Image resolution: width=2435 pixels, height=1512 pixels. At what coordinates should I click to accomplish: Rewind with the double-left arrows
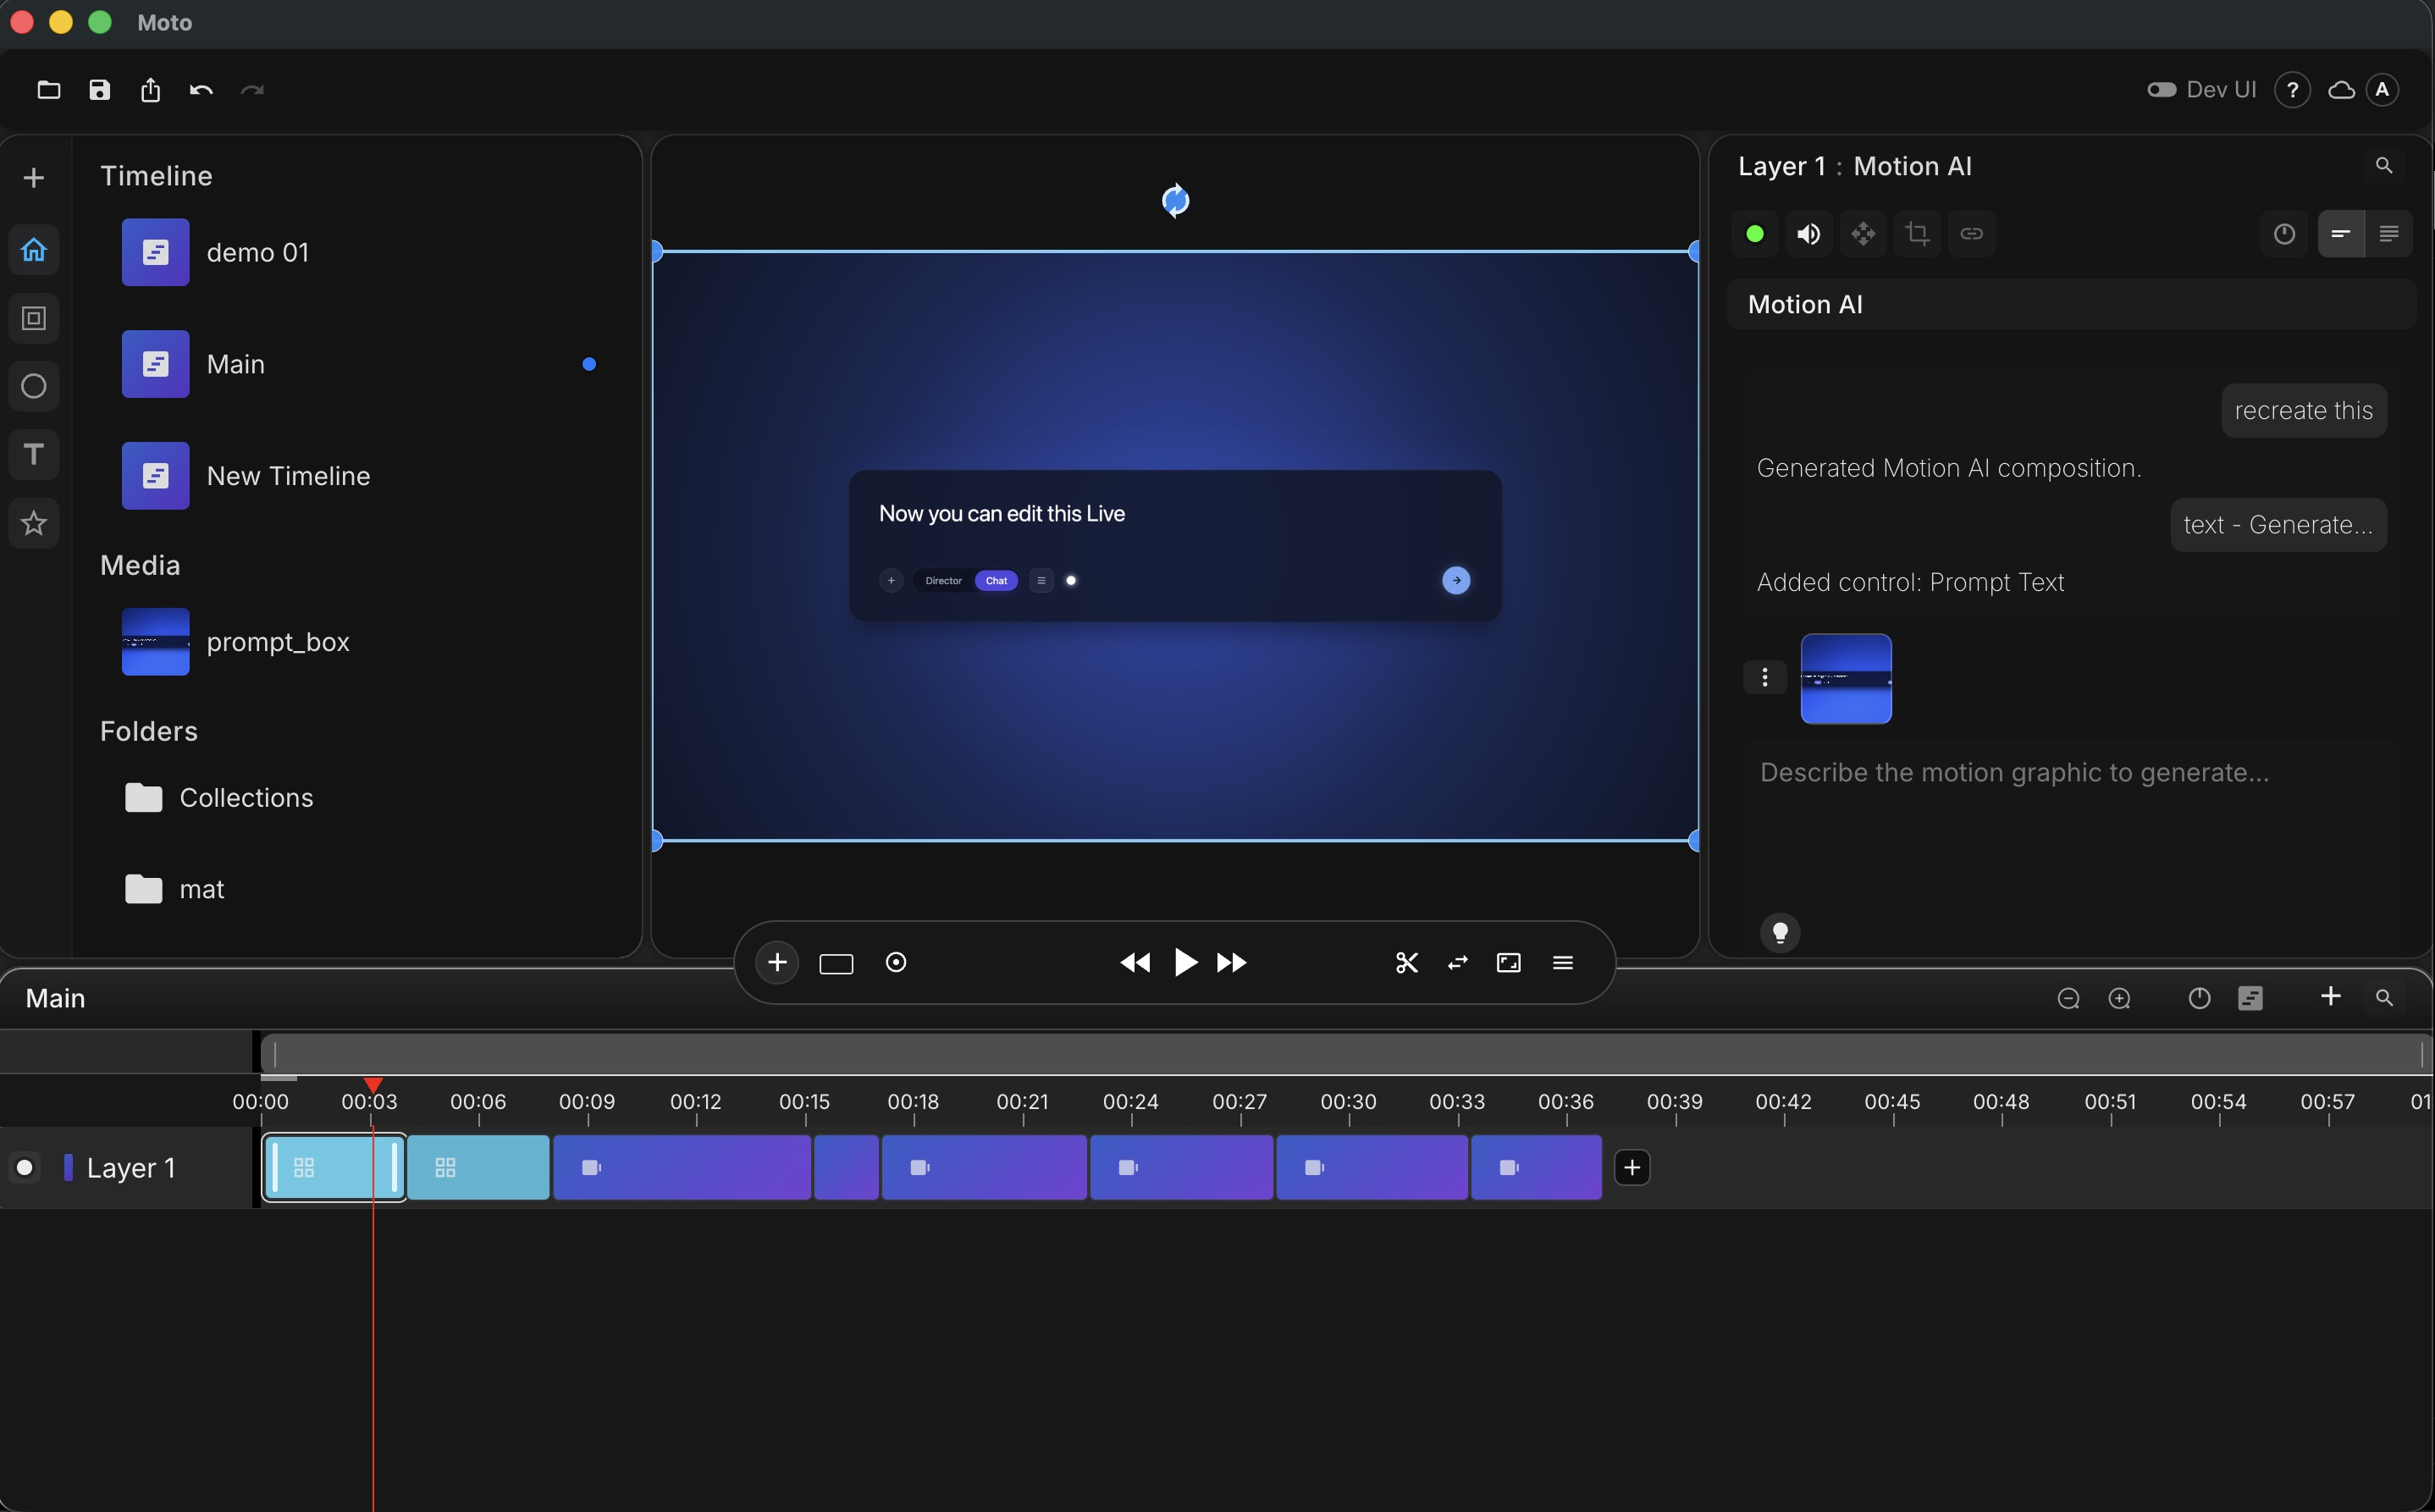pos(1135,963)
